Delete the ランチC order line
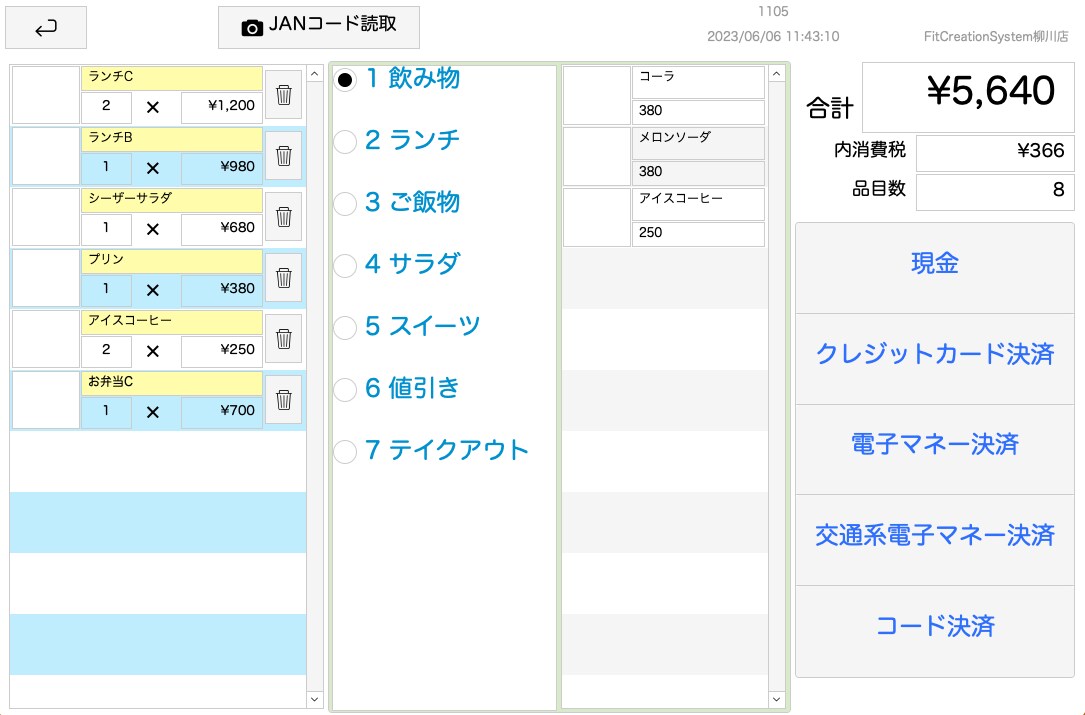This screenshot has width=1085, height=715. click(x=284, y=95)
